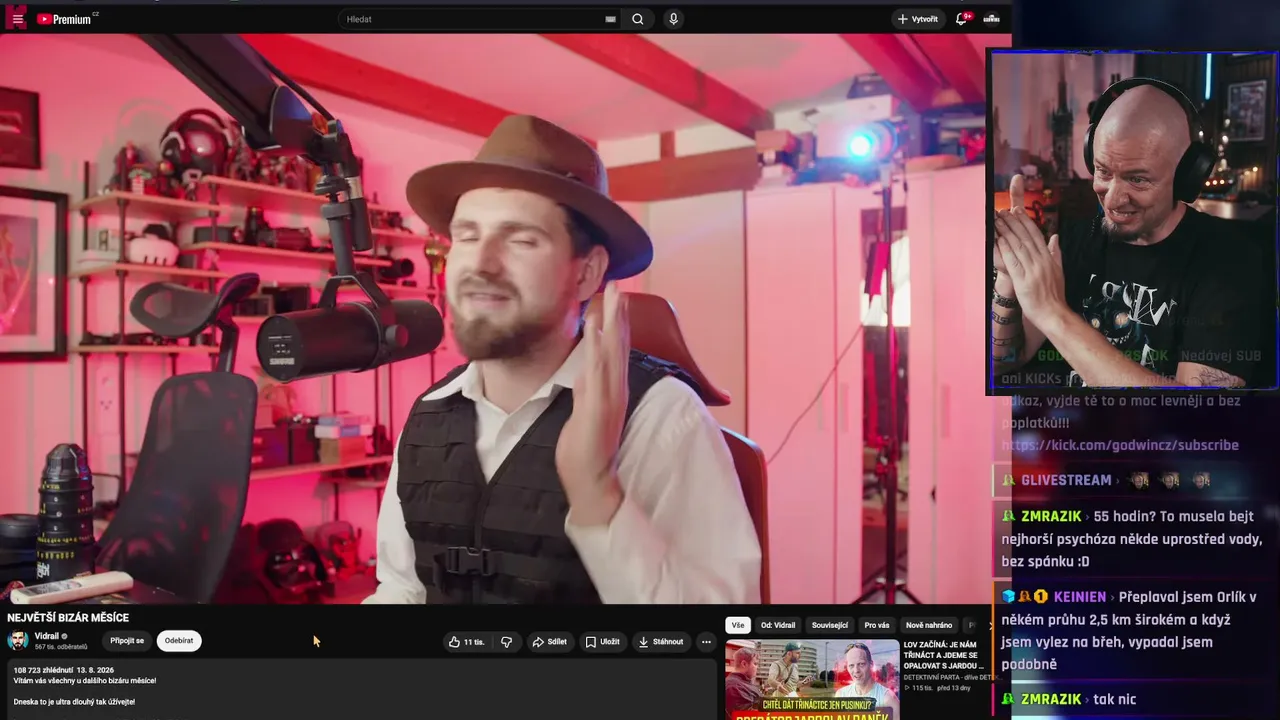The height and width of the screenshot is (720, 1280).
Task: Open Vidrail channel avatar
Action: coord(18,641)
